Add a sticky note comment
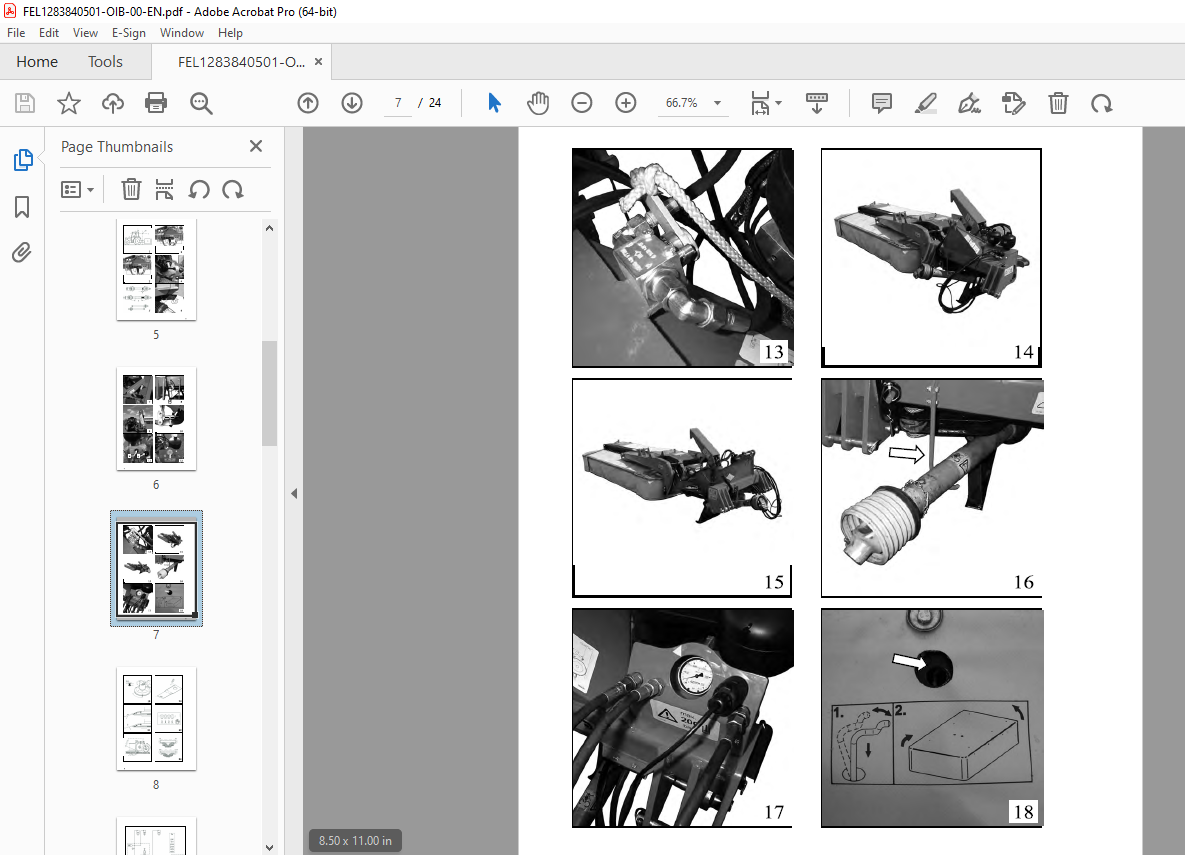This screenshot has height=855, width=1185. click(882, 103)
